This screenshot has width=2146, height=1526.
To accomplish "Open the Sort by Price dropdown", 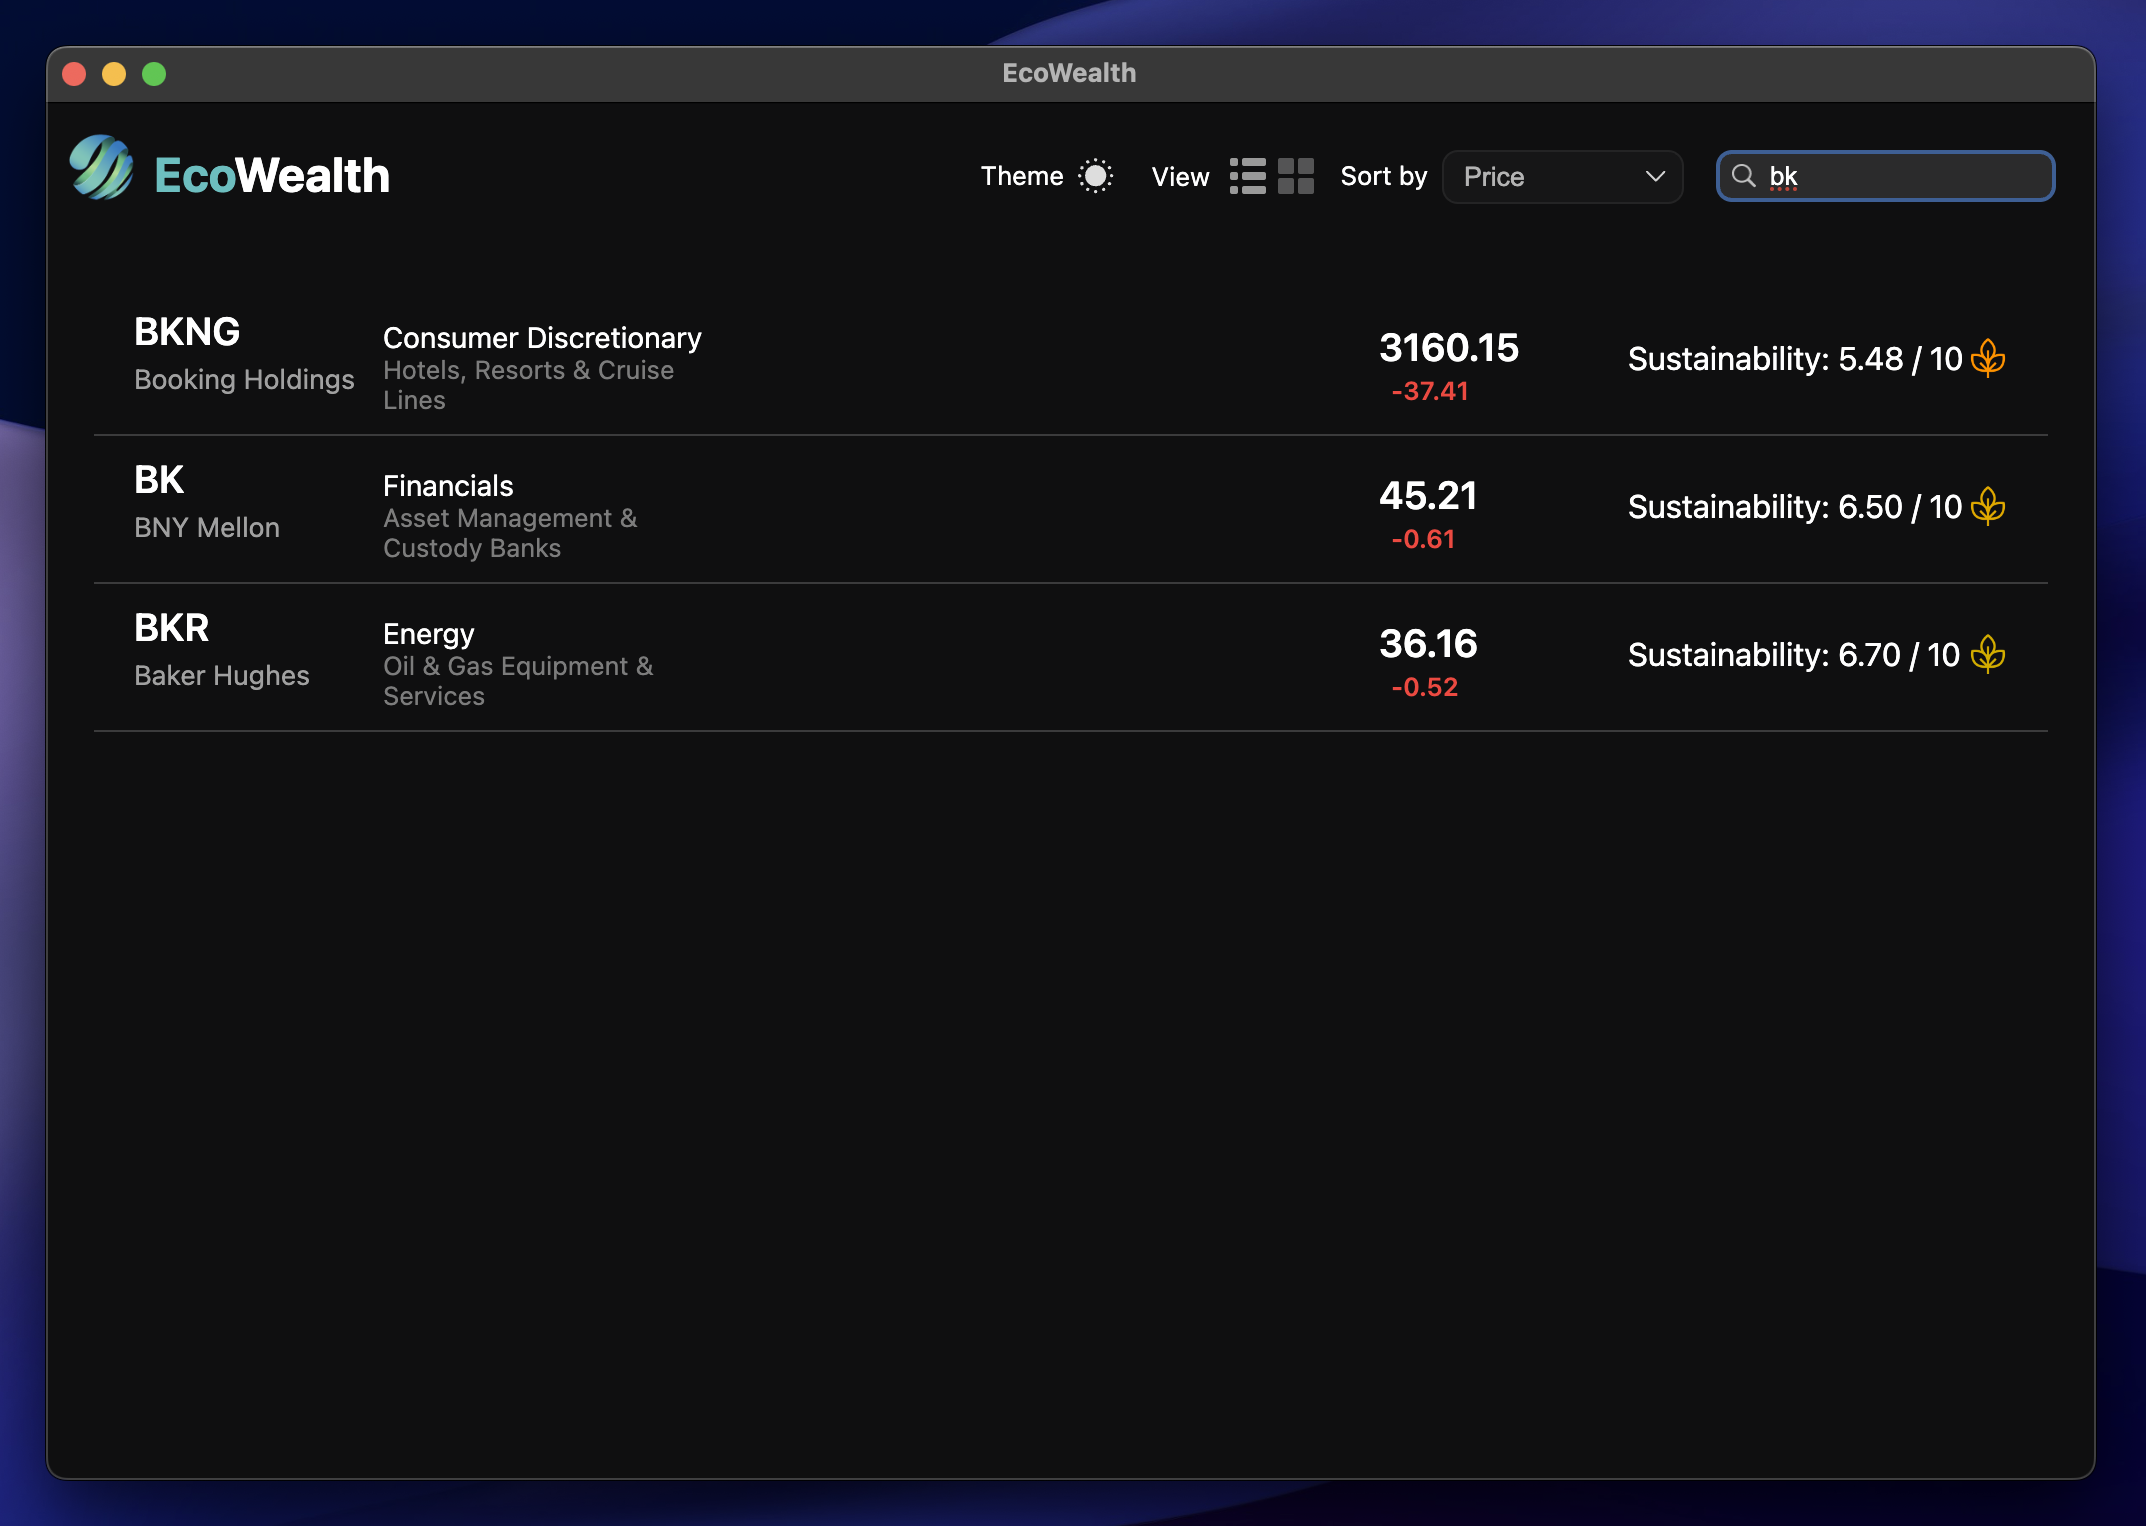I will [x=1561, y=177].
